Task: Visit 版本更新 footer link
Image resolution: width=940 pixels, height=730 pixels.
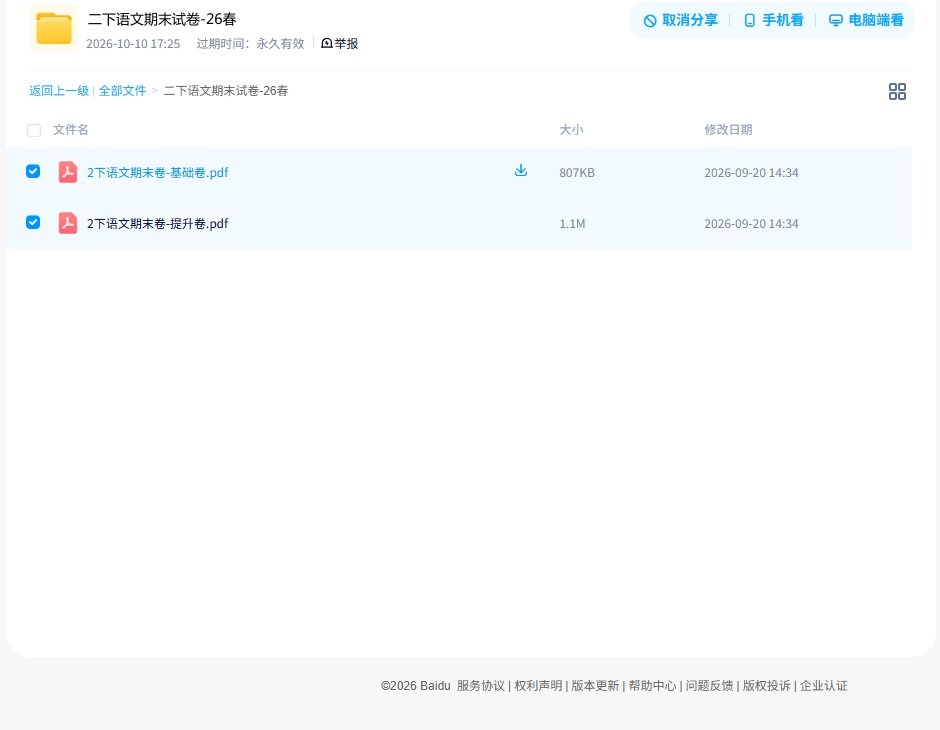Action: [595, 686]
